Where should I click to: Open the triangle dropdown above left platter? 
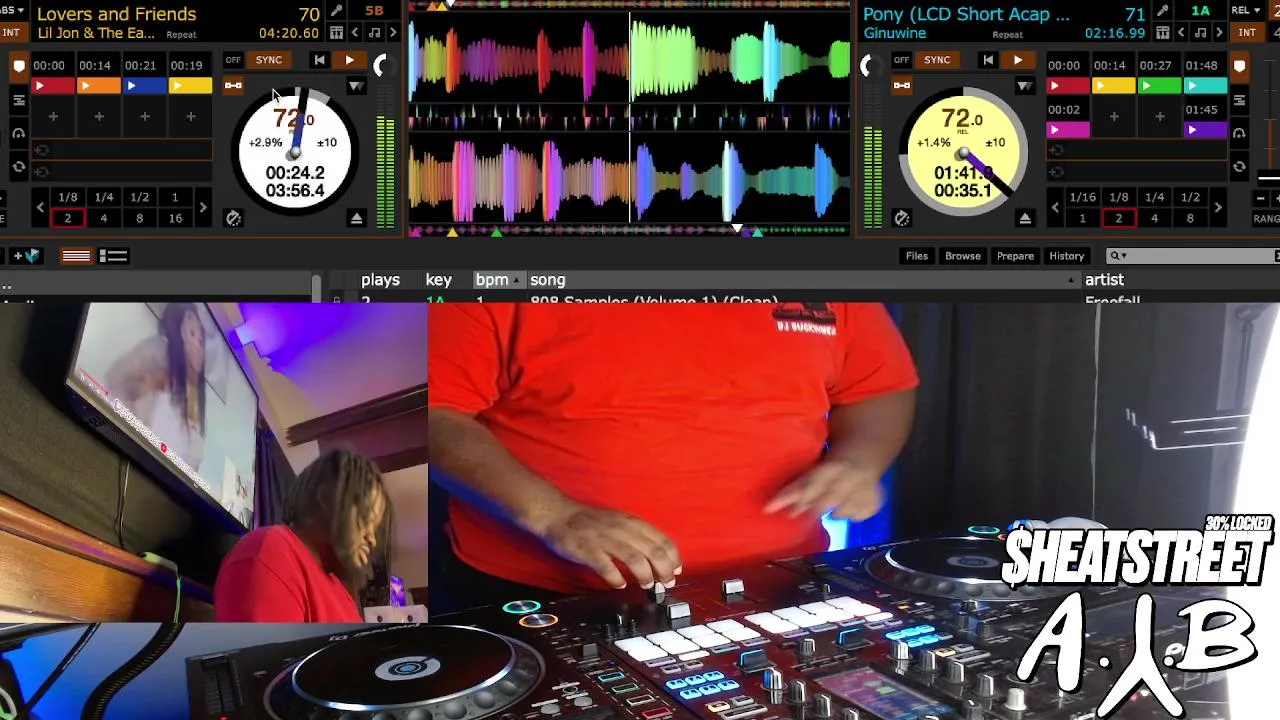(x=356, y=87)
